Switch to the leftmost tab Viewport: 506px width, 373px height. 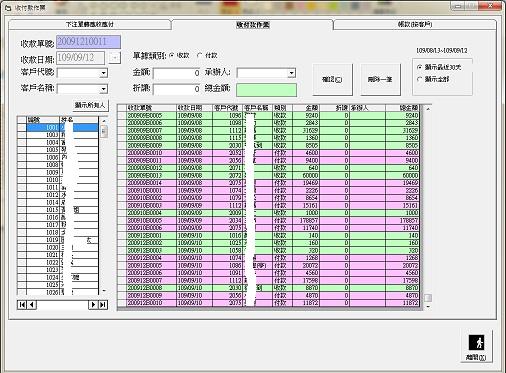pos(90,24)
